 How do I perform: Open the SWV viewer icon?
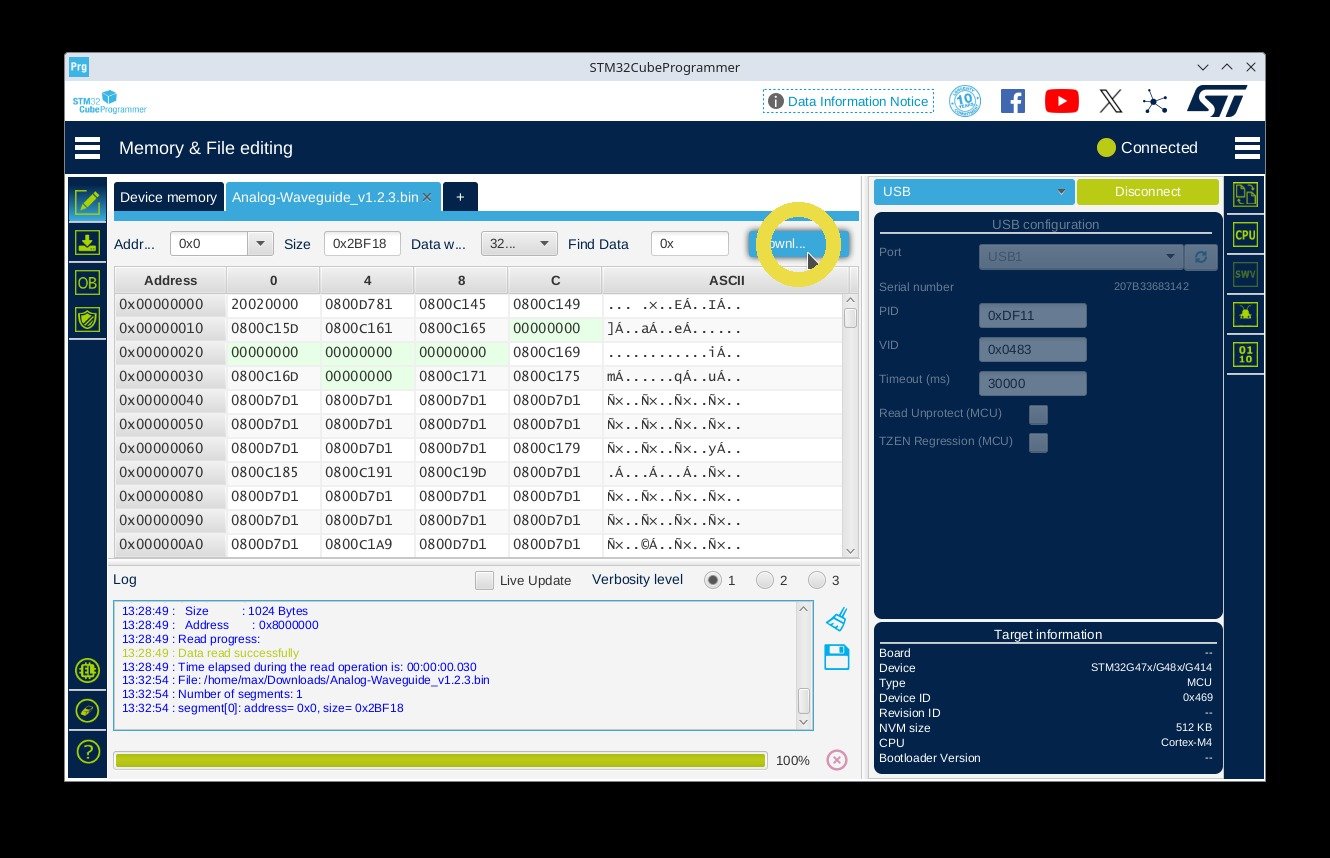click(1245, 274)
